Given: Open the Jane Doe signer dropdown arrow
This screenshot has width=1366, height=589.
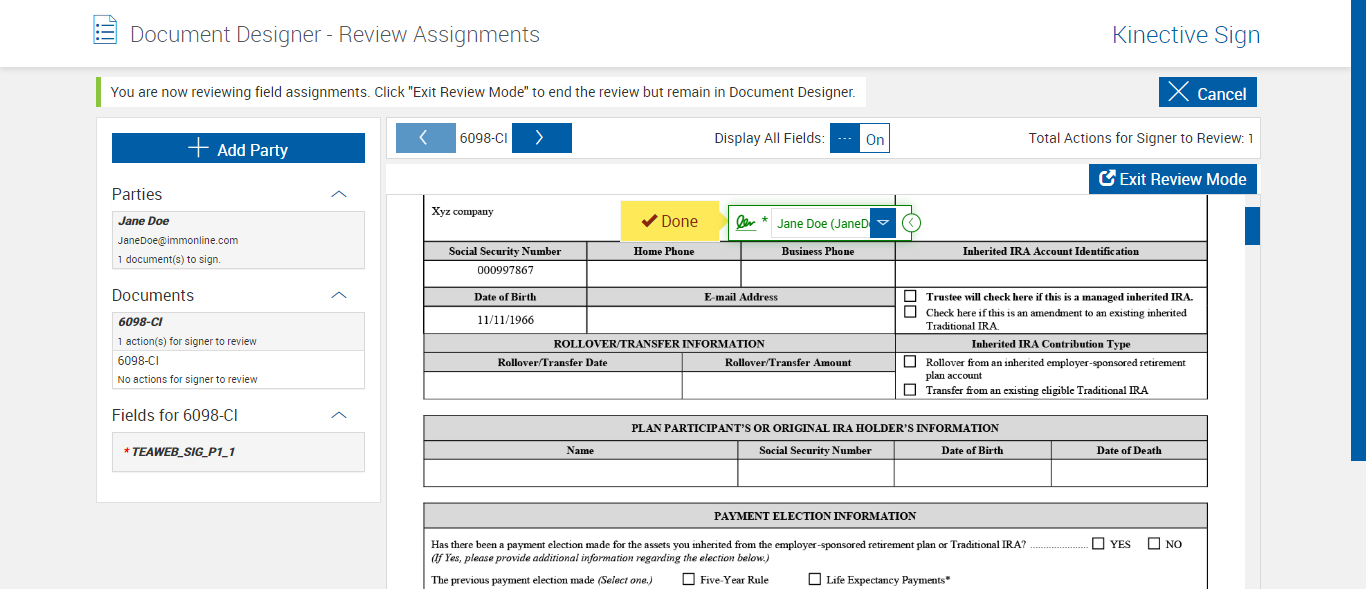Looking at the screenshot, I should [x=883, y=223].
